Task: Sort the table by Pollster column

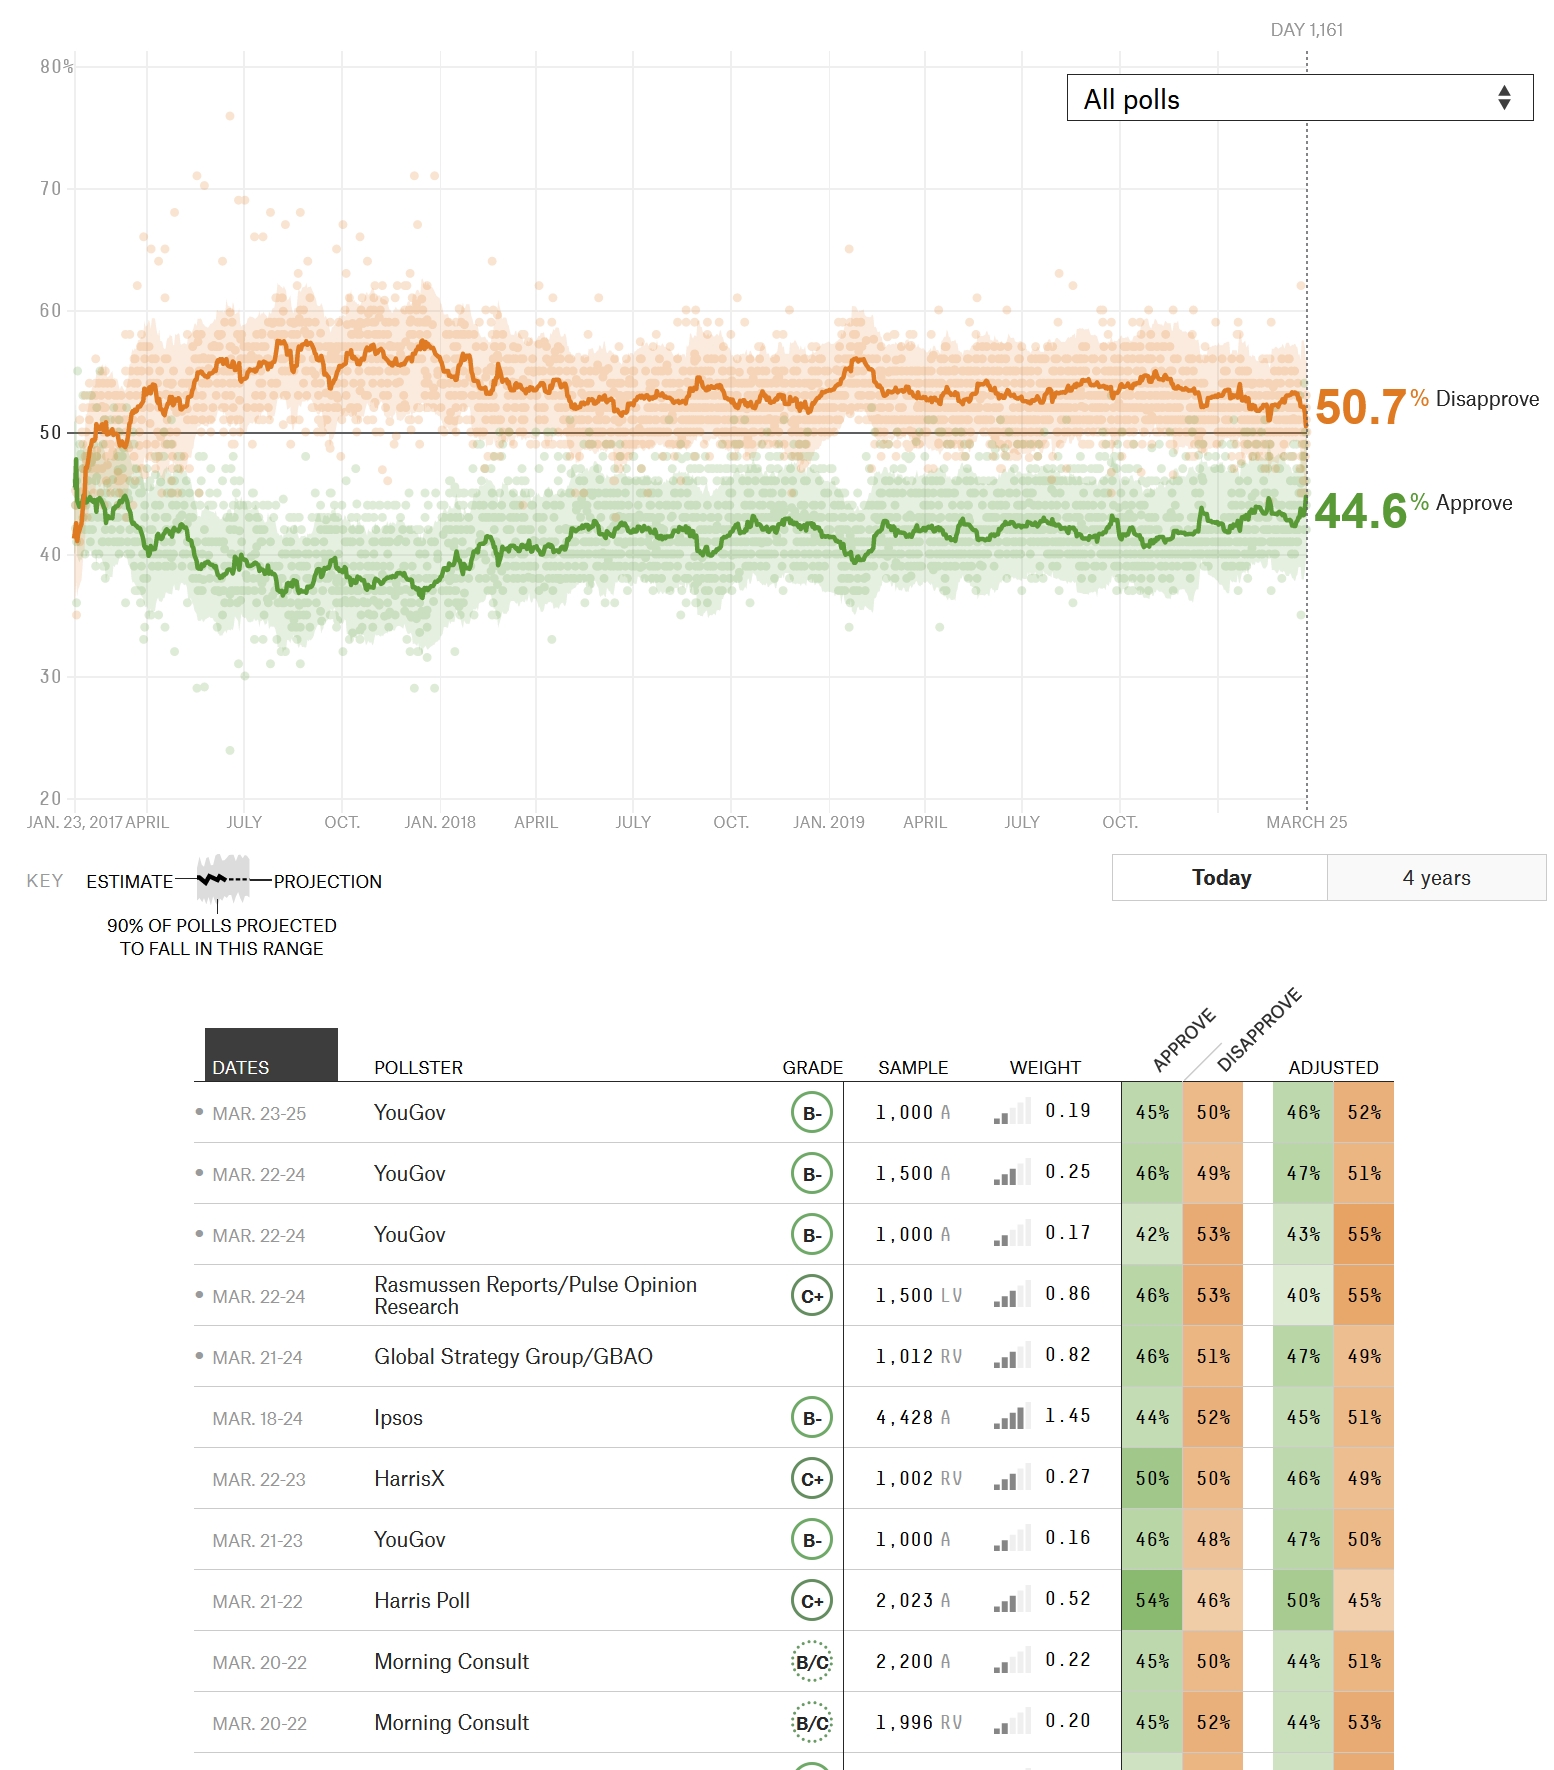Action: (418, 1067)
